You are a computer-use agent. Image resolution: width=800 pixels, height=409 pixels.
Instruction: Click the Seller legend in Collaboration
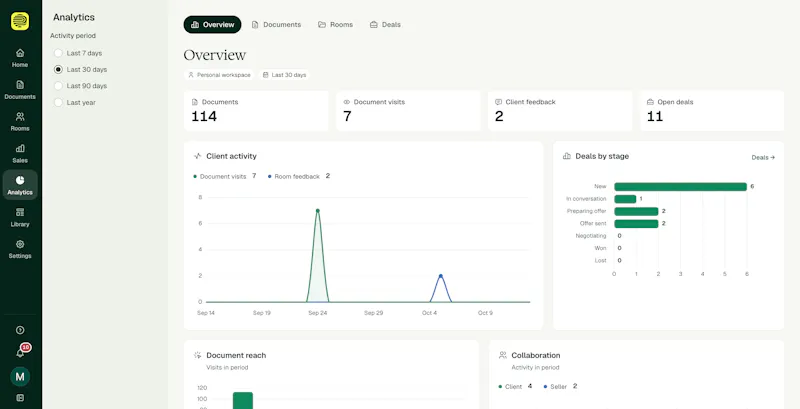560,387
